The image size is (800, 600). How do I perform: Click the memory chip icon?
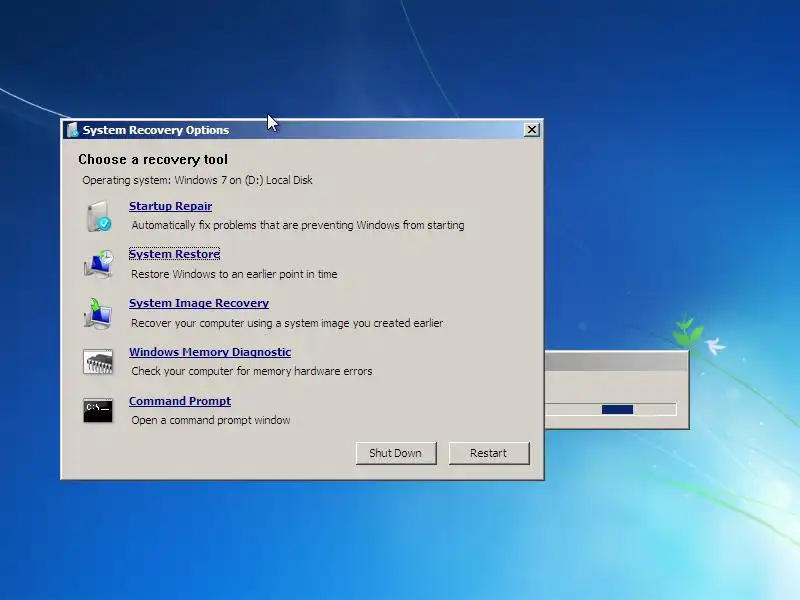98,362
